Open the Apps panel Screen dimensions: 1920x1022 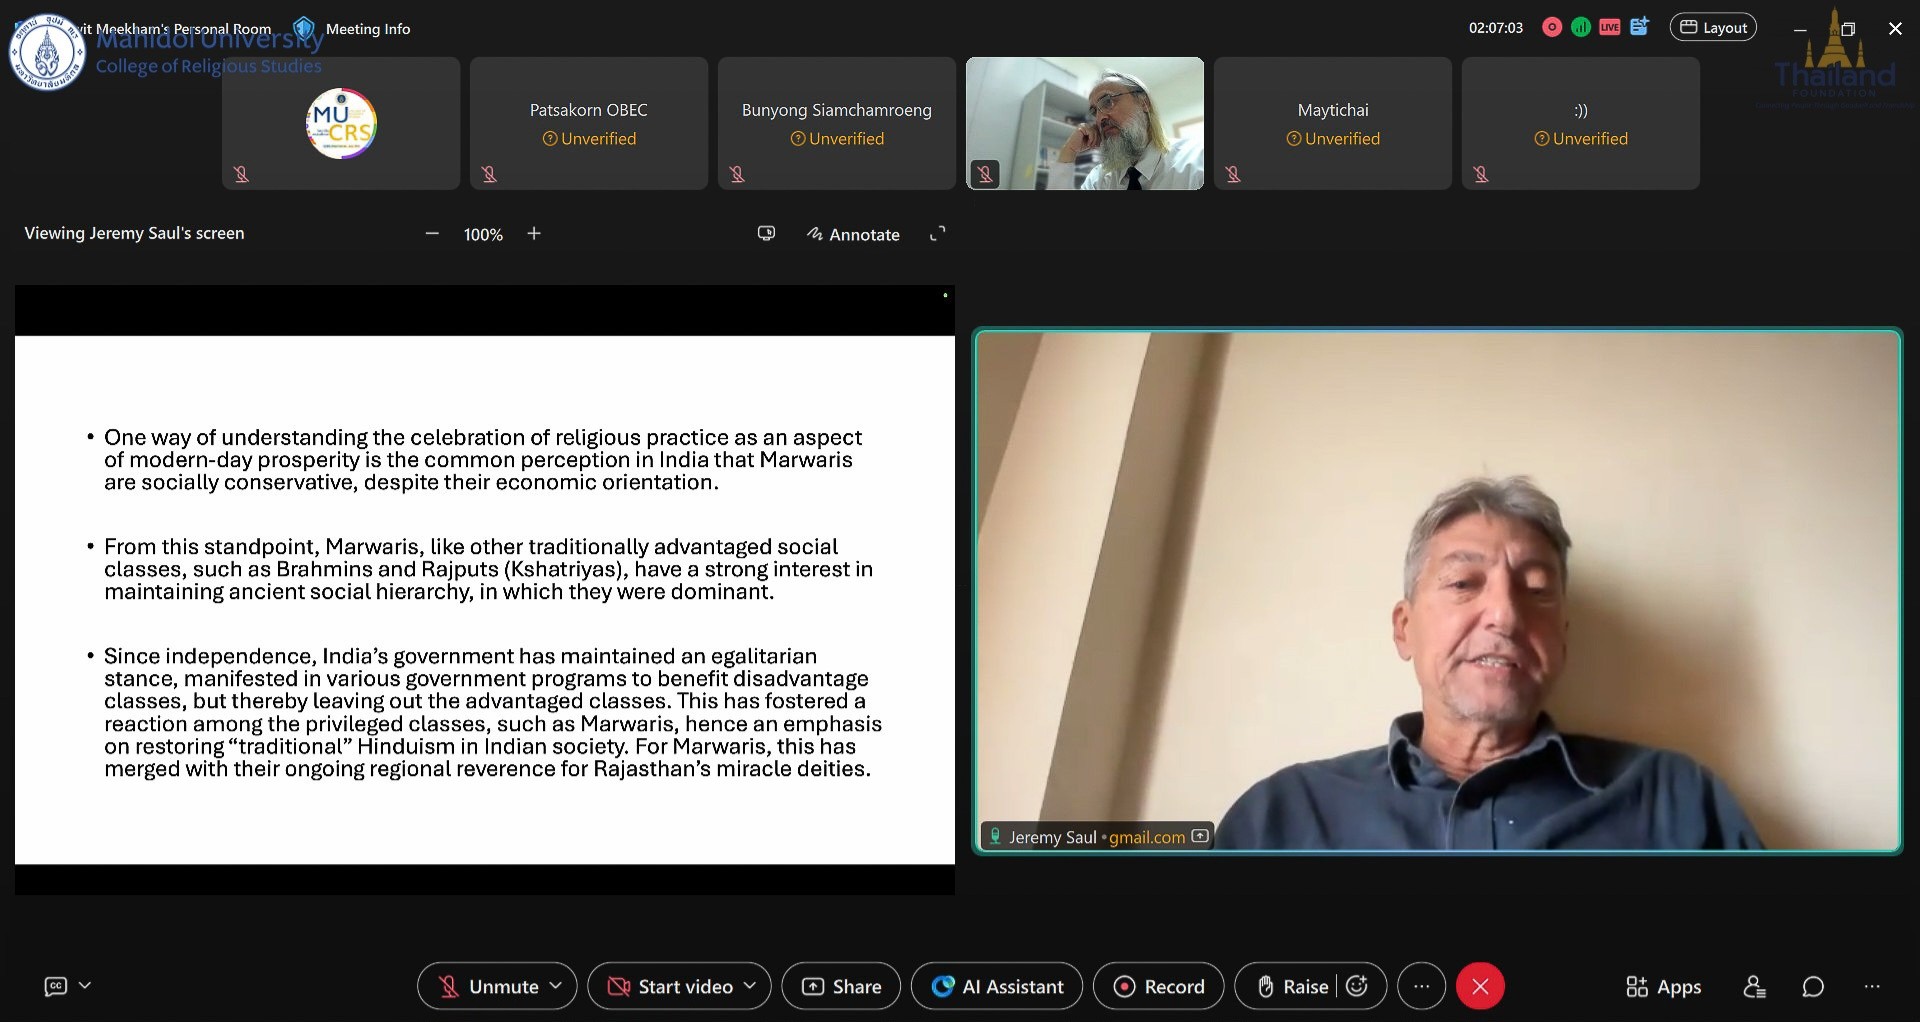(1663, 987)
